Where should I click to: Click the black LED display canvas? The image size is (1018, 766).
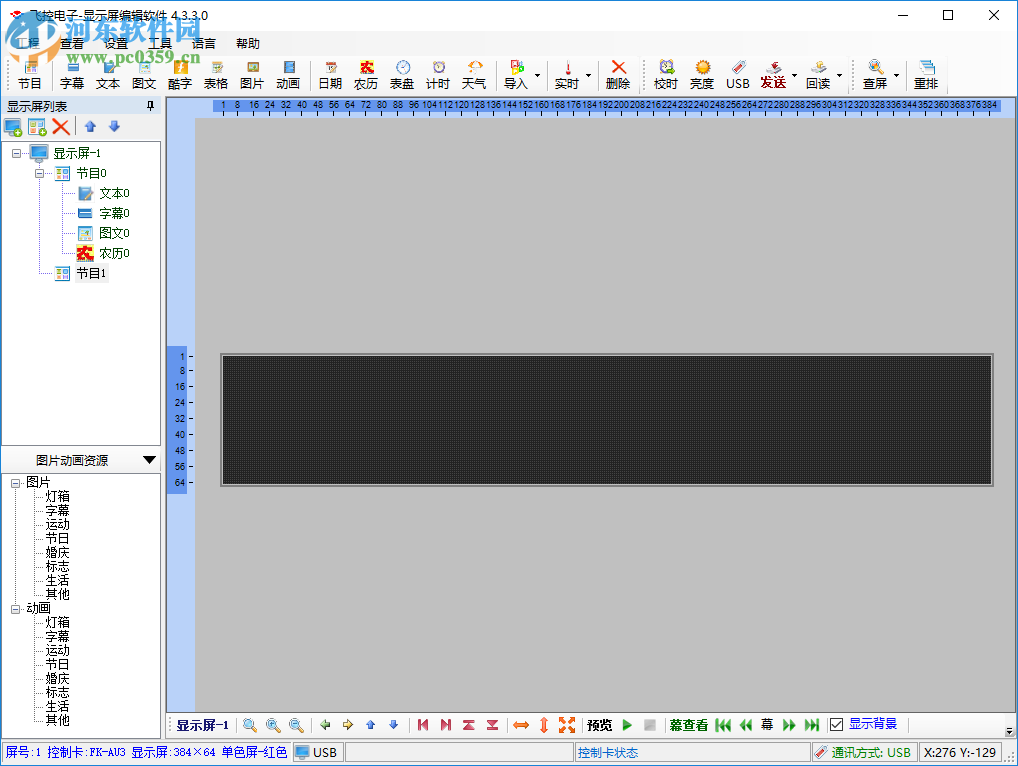[607, 420]
